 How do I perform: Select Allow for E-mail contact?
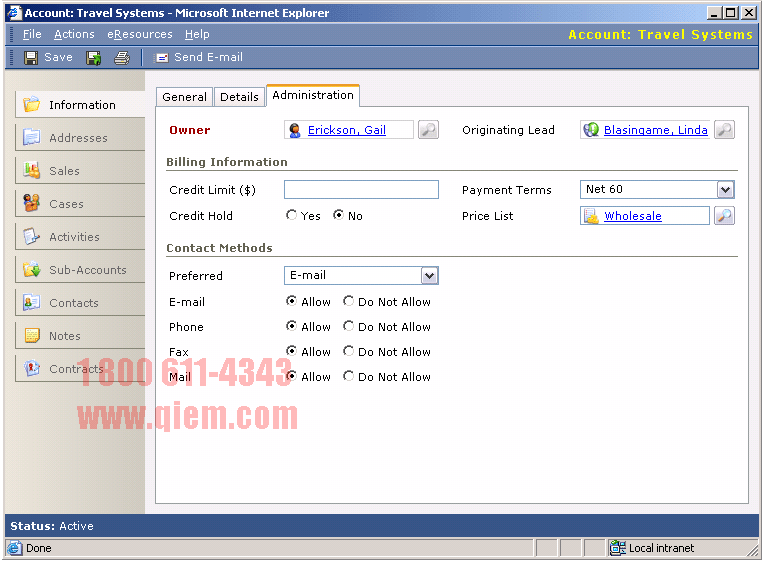pos(291,301)
